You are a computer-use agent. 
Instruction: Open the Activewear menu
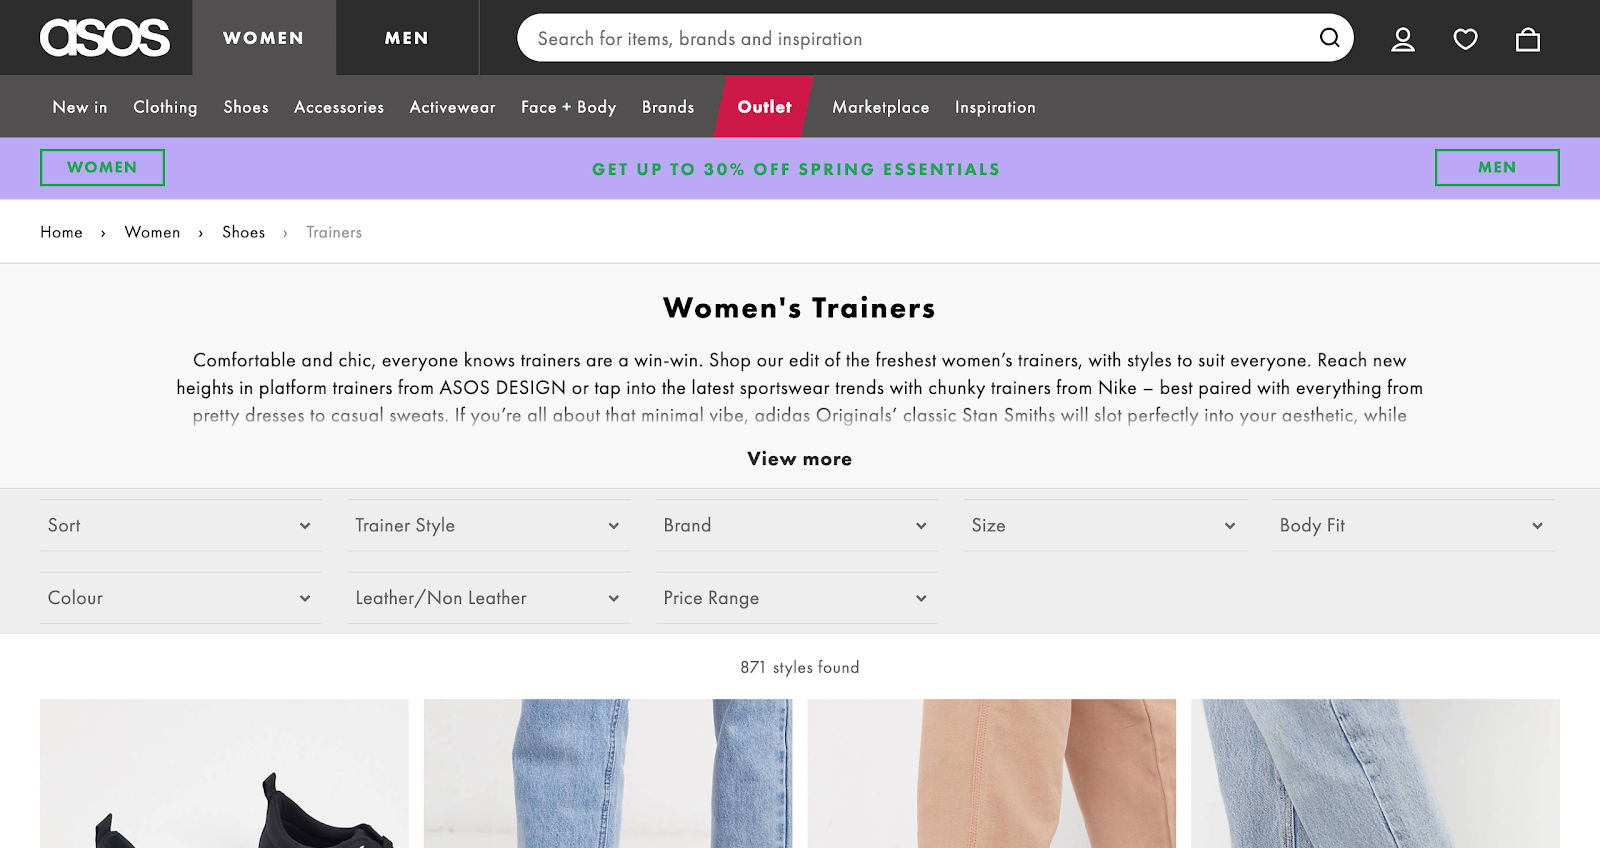(x=452, y=107)
